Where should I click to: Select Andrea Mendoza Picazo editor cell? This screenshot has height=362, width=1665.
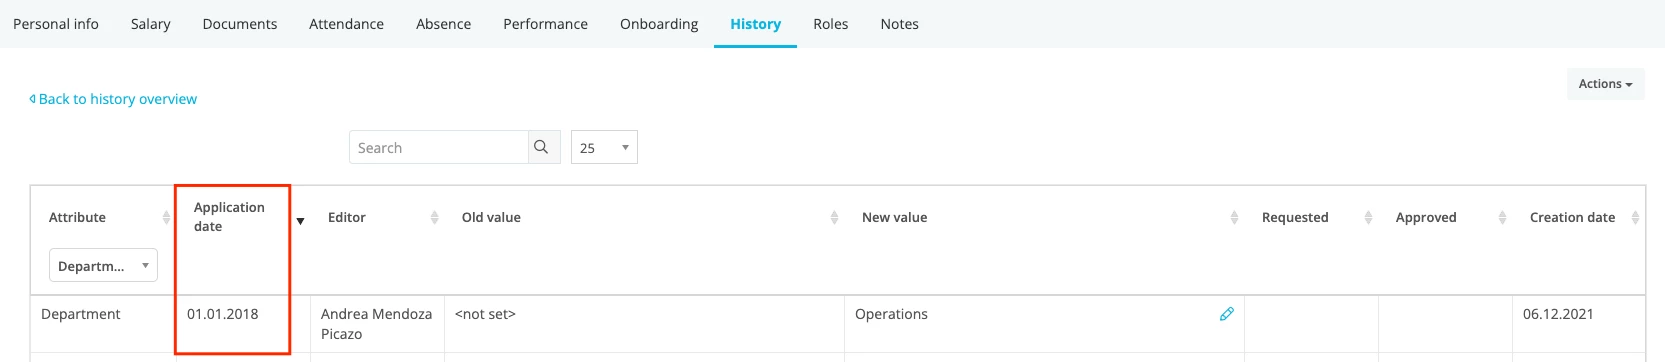[x=377, y=324]
